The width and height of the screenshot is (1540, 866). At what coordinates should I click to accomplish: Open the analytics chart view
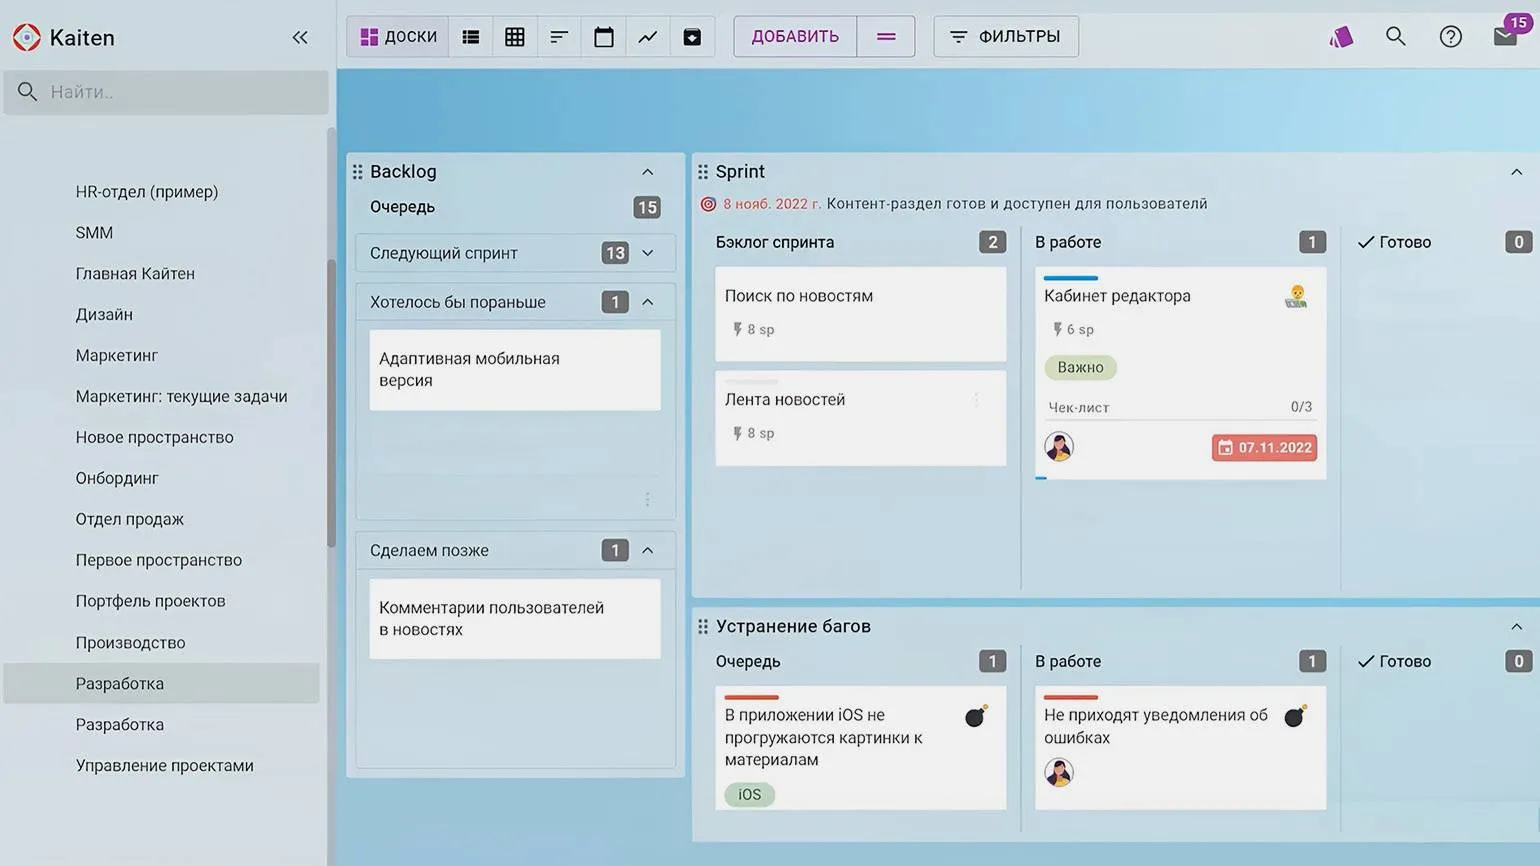tap(648, 37)
